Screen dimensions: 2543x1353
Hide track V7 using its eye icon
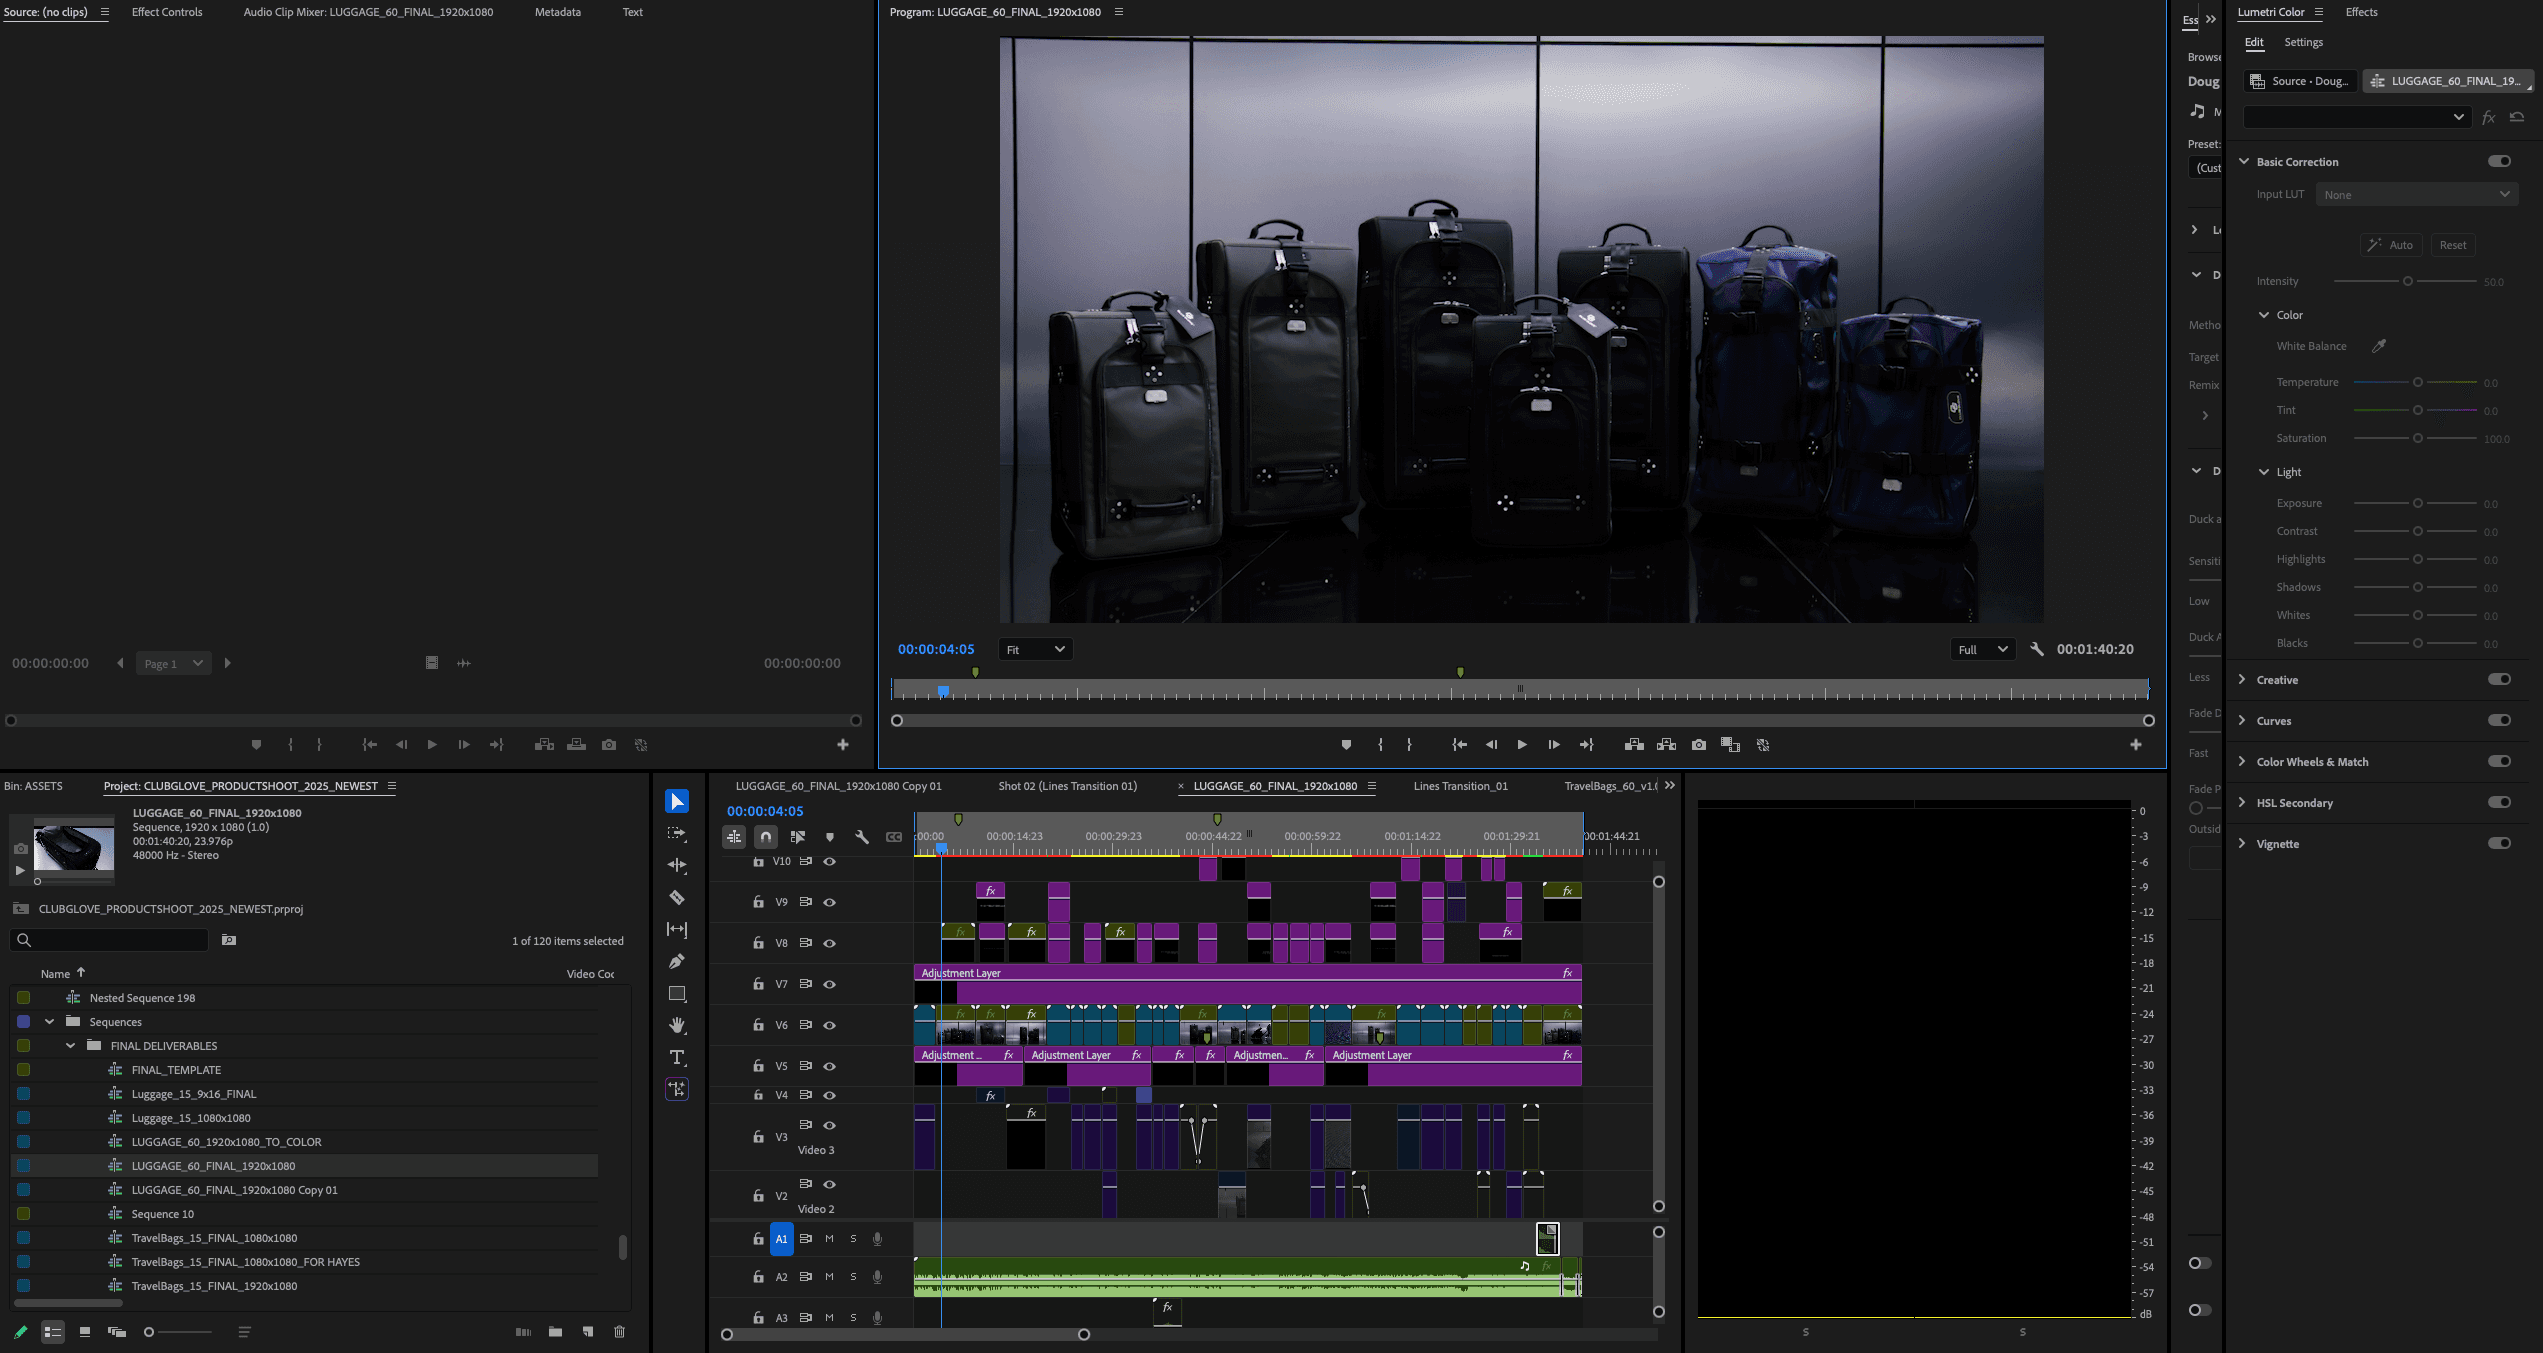point(829,984)
